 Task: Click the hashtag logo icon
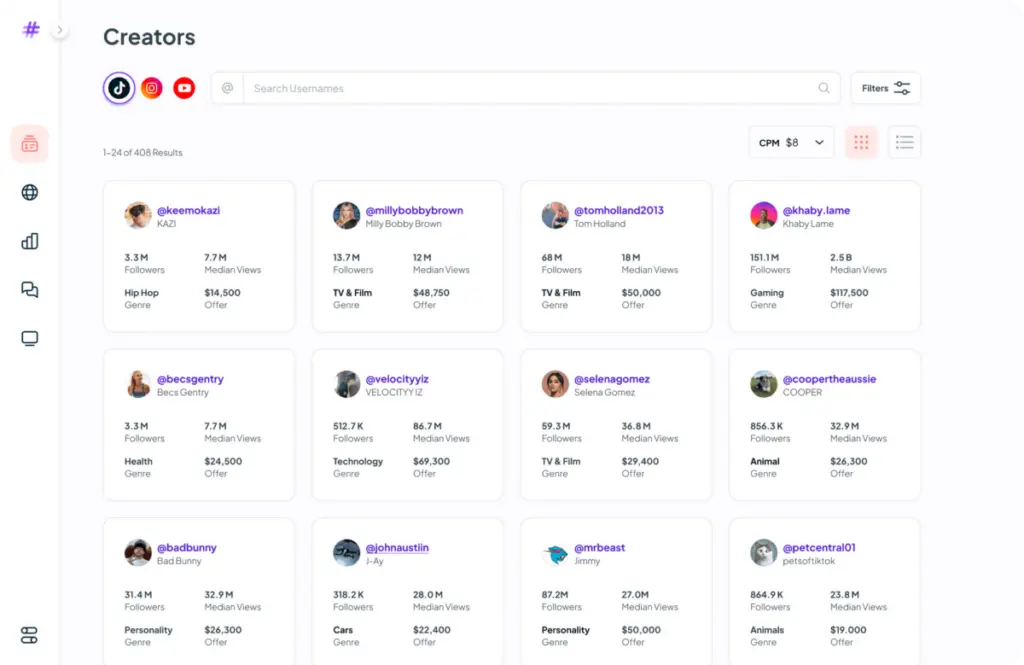[31, 29]
